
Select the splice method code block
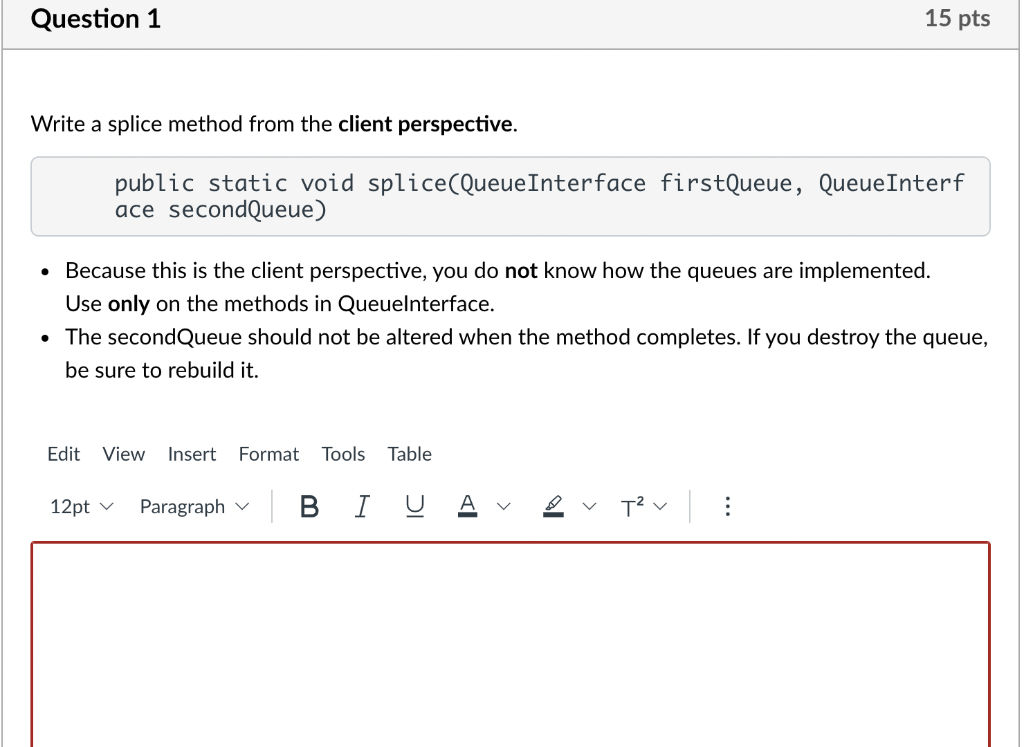tap(510, 196)
